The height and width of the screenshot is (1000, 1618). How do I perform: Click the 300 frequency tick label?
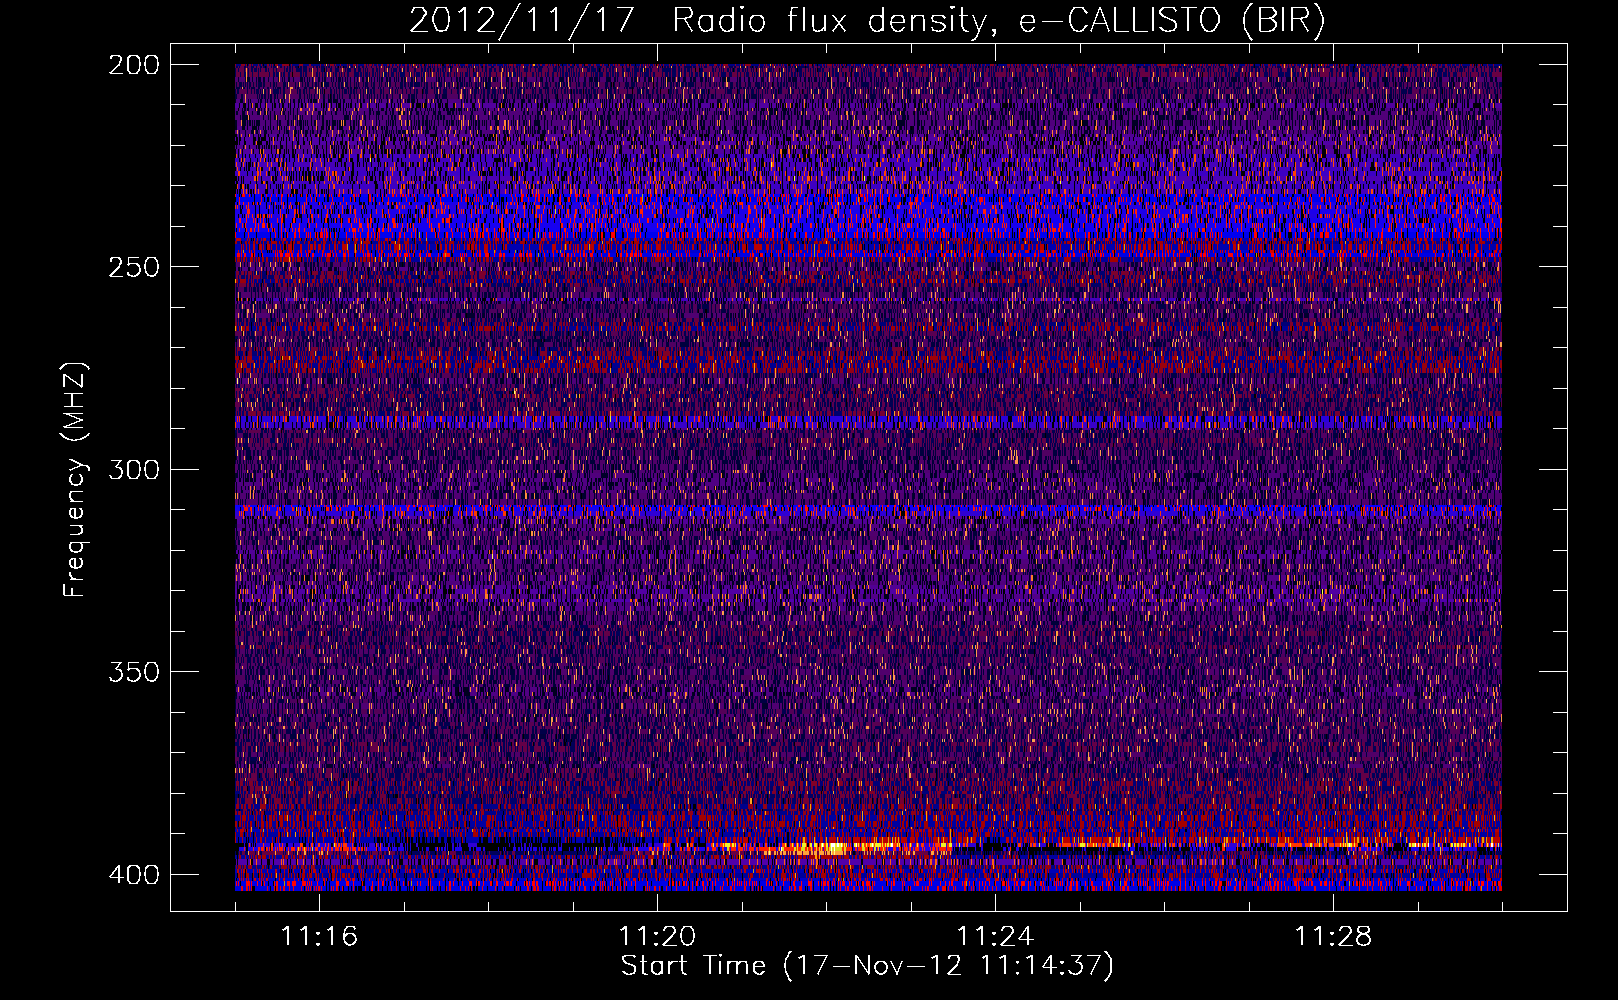[133, 469]
